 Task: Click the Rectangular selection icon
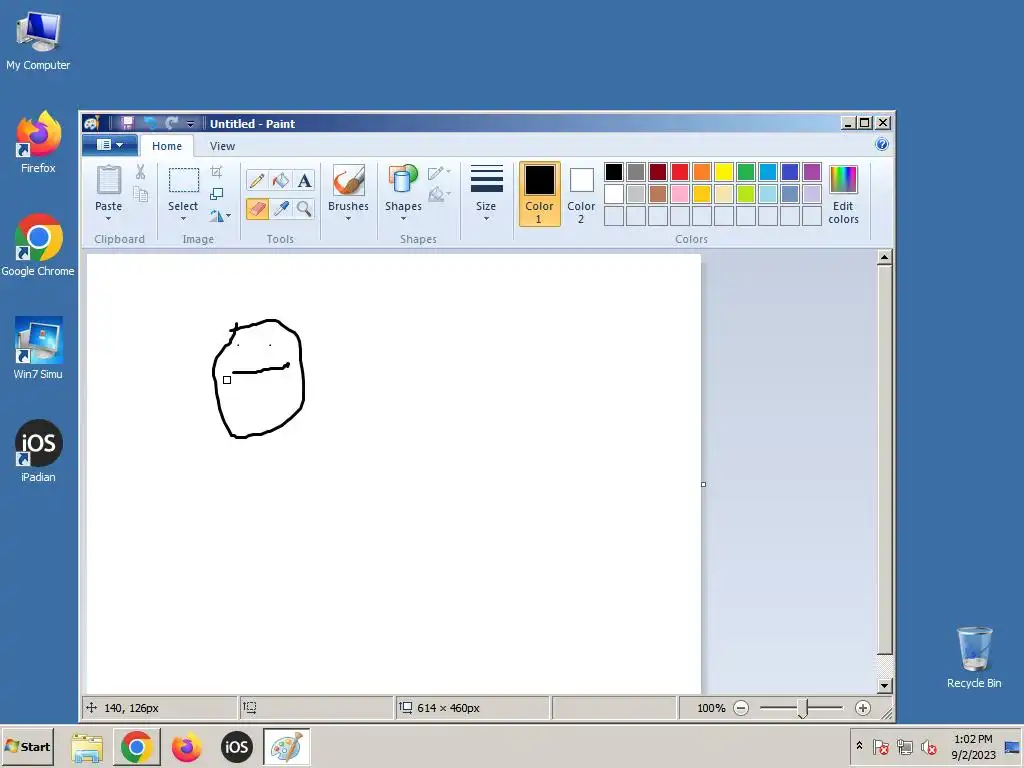(184, 180)
